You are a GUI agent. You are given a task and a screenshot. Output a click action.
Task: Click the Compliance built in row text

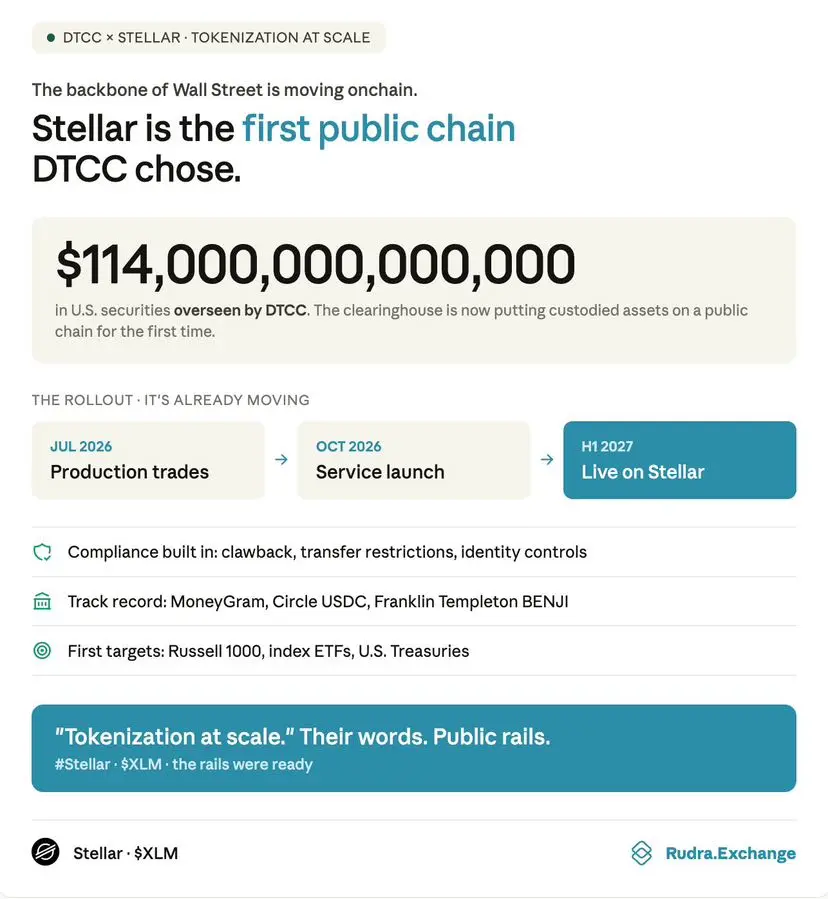[327, 552]
